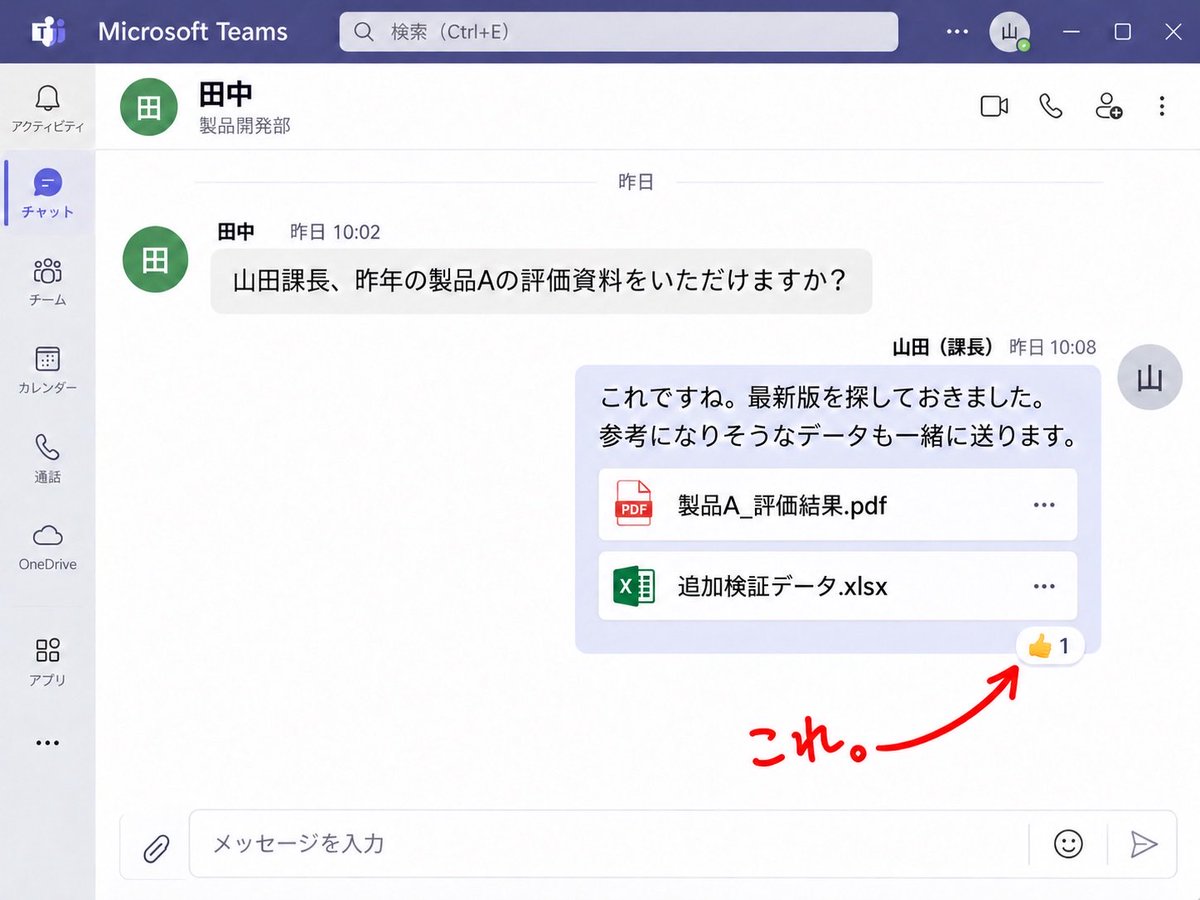Click the Microsoft Teams logo icon
Image resolution: width=1200 pixels, height=900 pixels.
47,31
